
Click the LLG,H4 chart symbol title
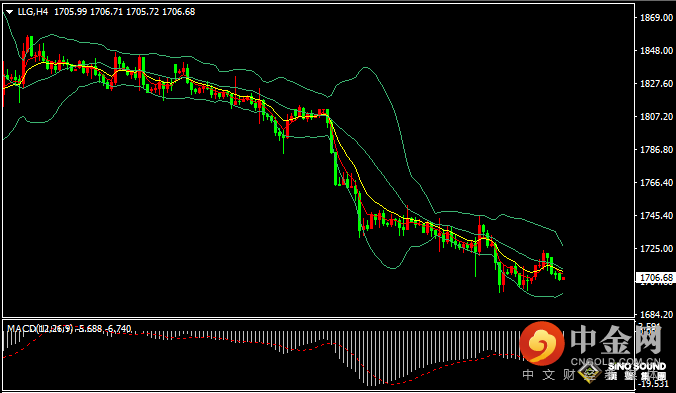coord(33,12)
